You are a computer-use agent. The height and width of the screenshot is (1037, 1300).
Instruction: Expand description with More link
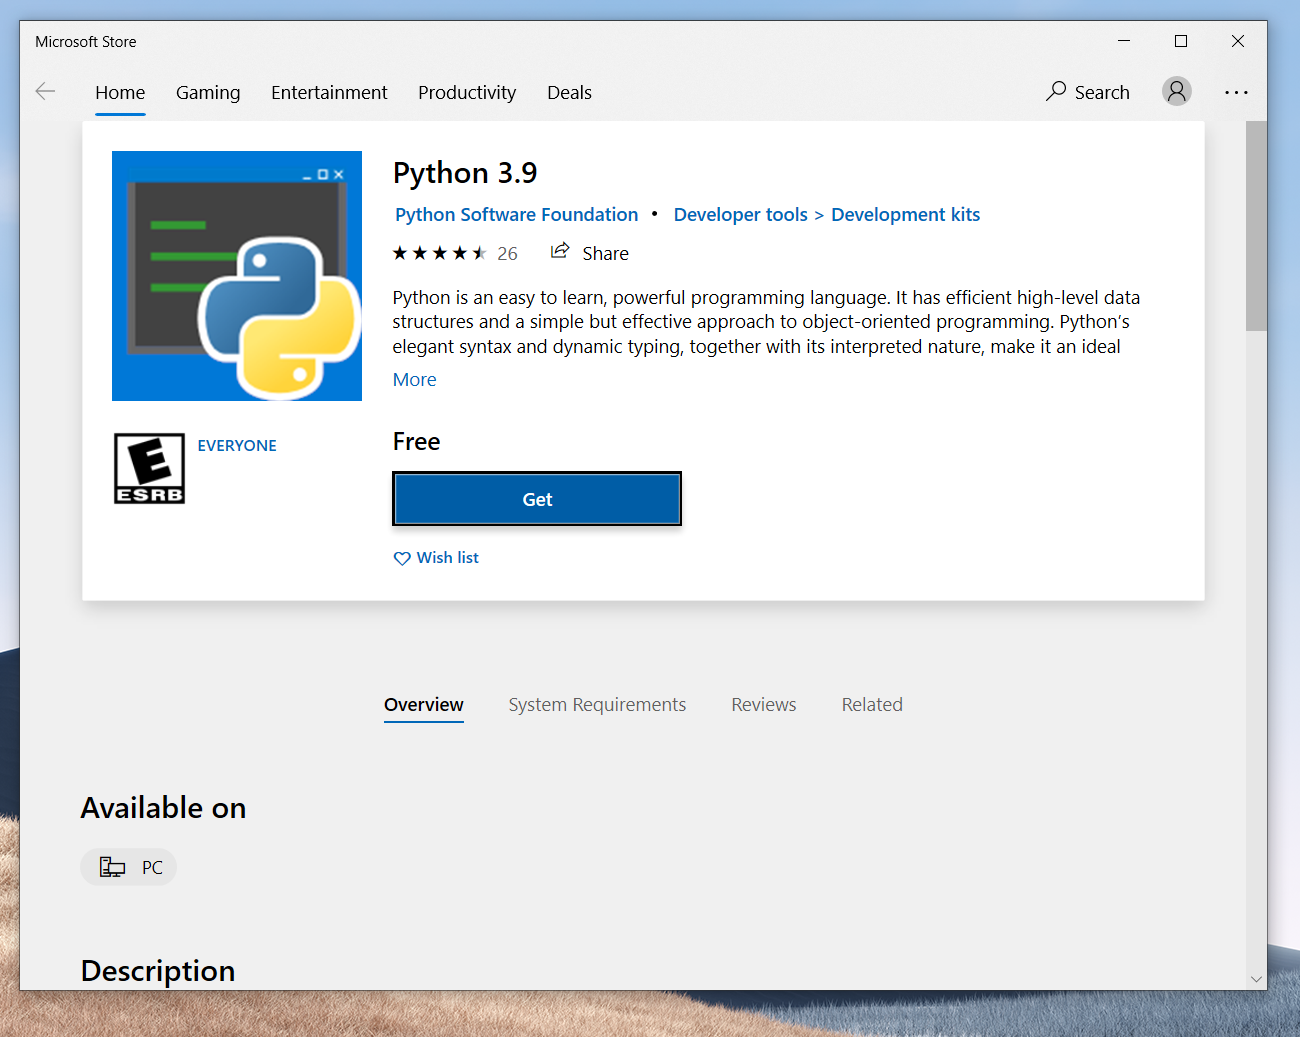point(414,380)
